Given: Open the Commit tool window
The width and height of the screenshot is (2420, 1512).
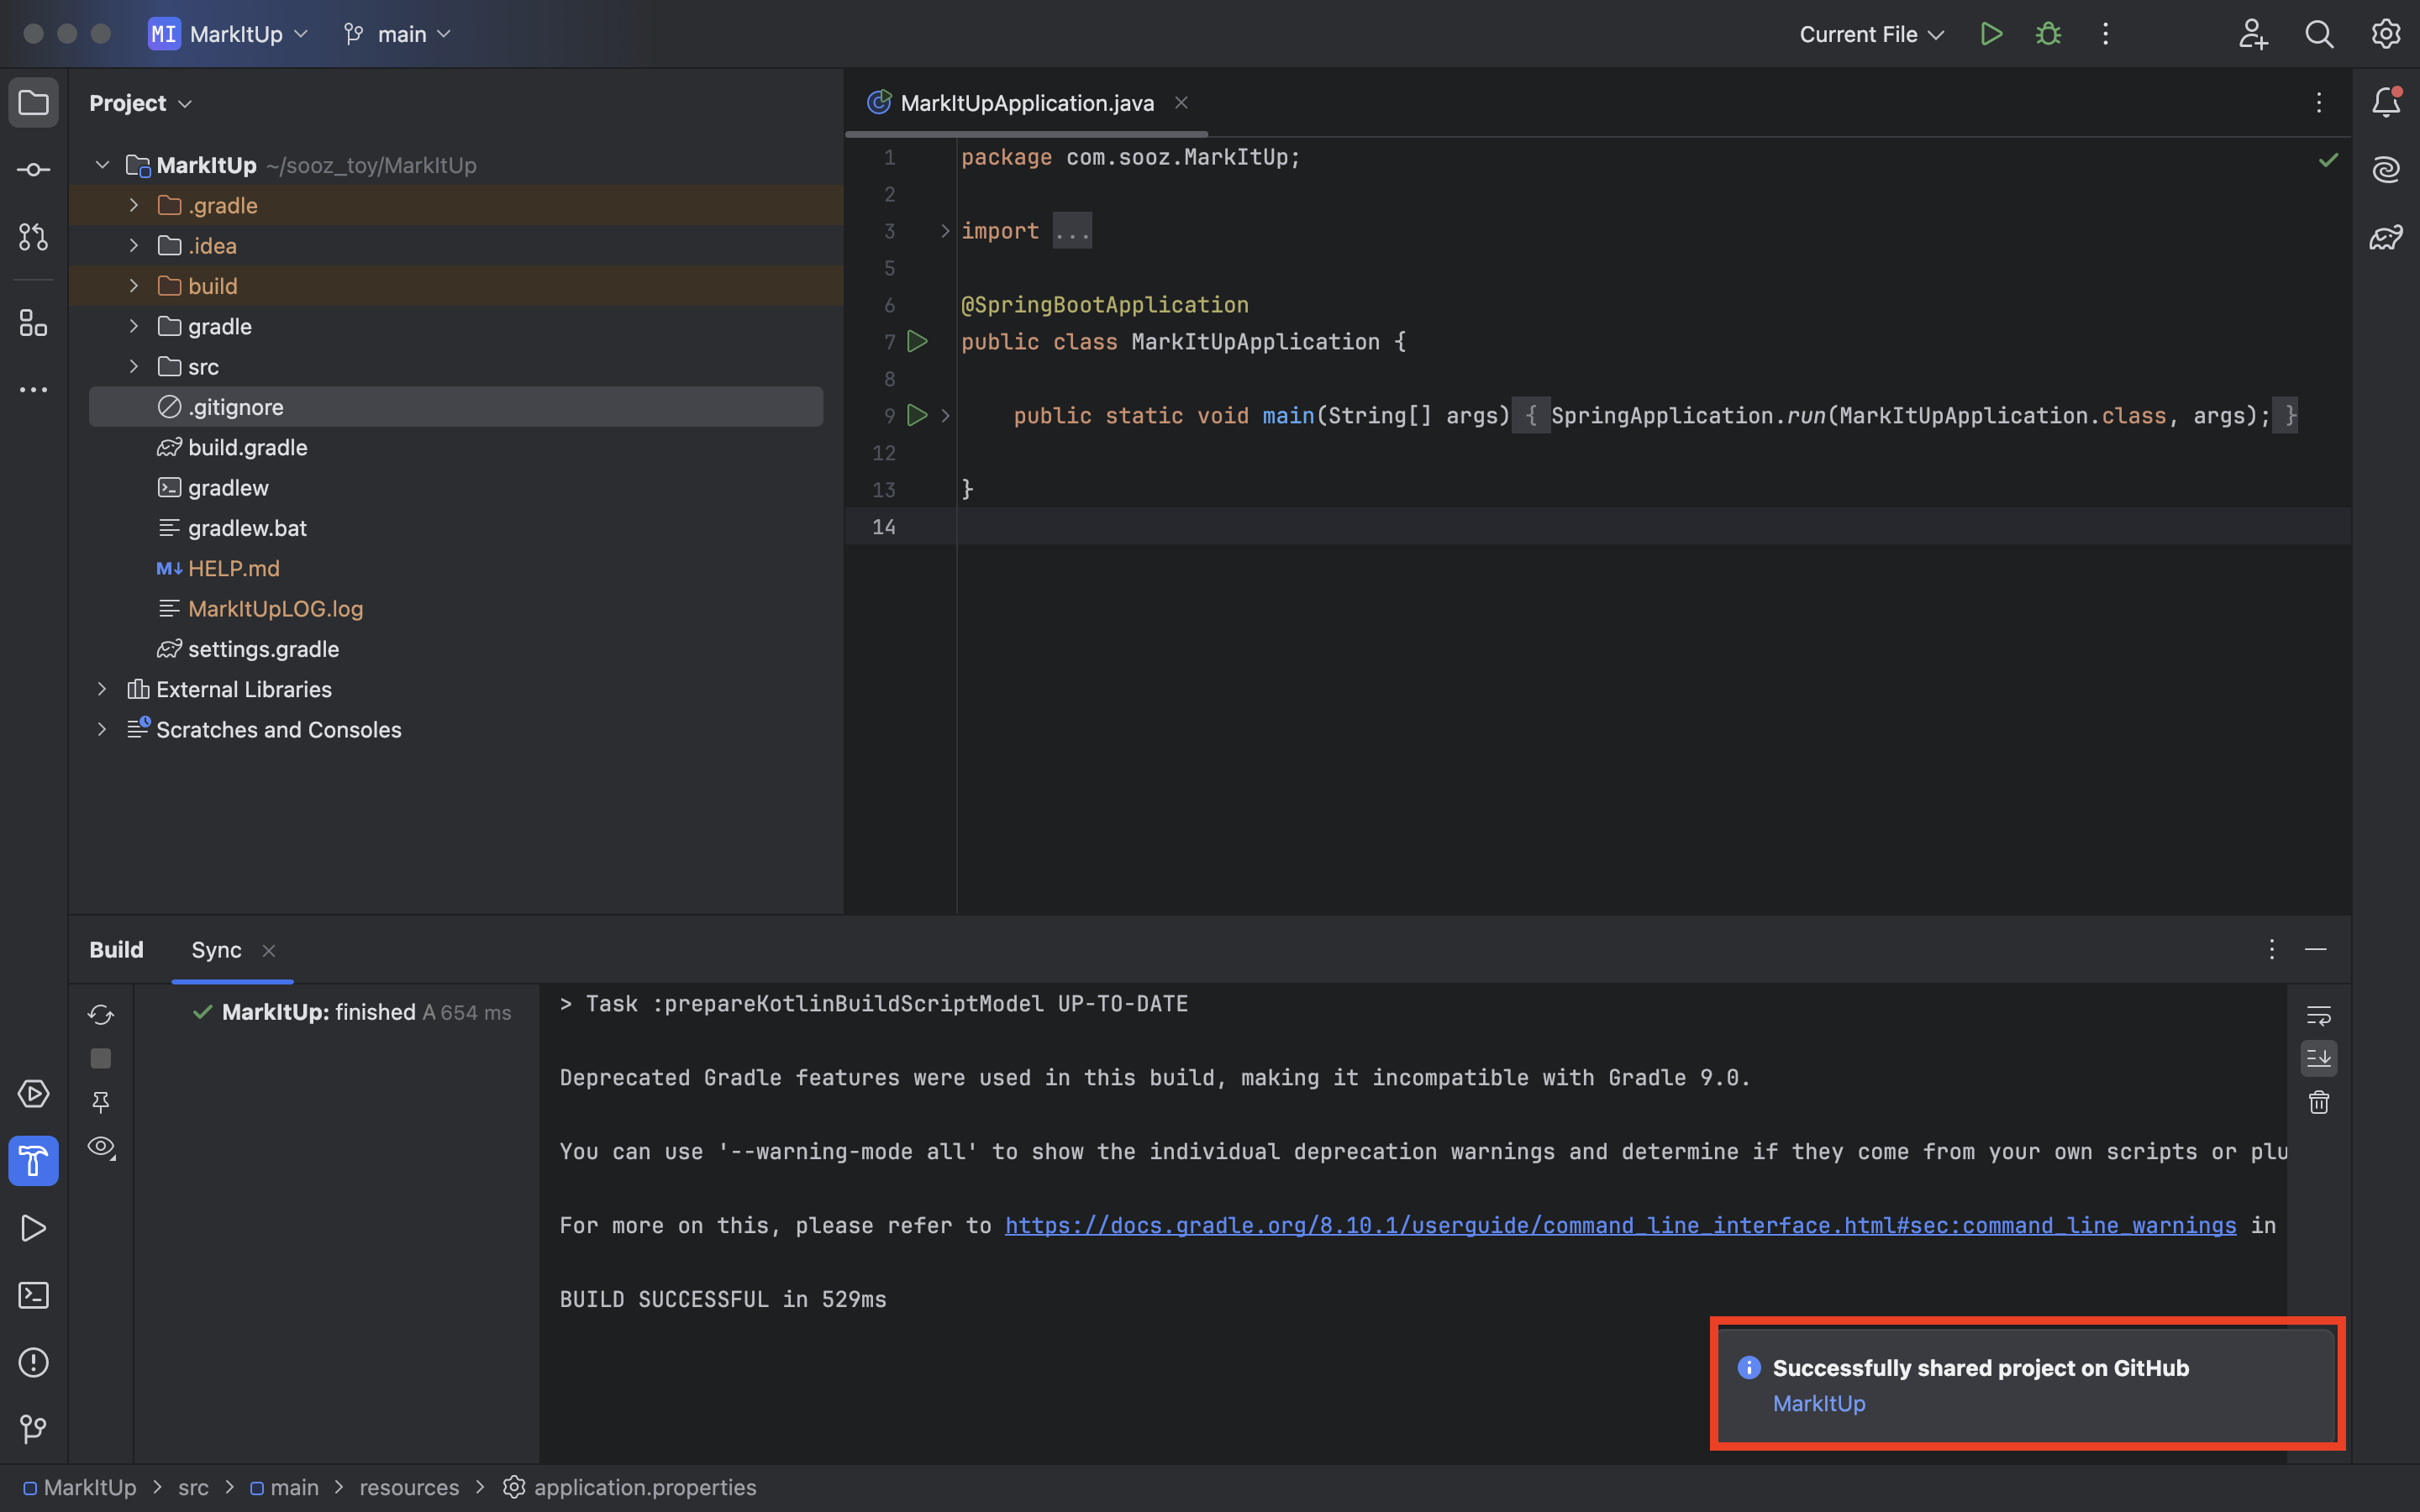Looking at the screenshot, I should (33, 170).
